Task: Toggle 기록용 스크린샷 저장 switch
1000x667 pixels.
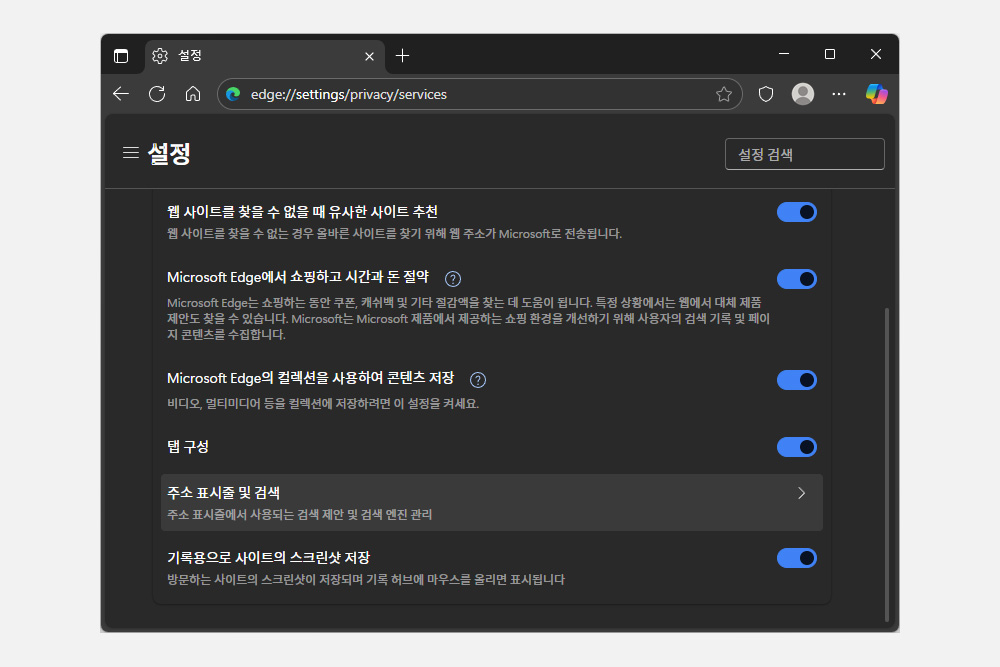Action: (x=797, y=558)
